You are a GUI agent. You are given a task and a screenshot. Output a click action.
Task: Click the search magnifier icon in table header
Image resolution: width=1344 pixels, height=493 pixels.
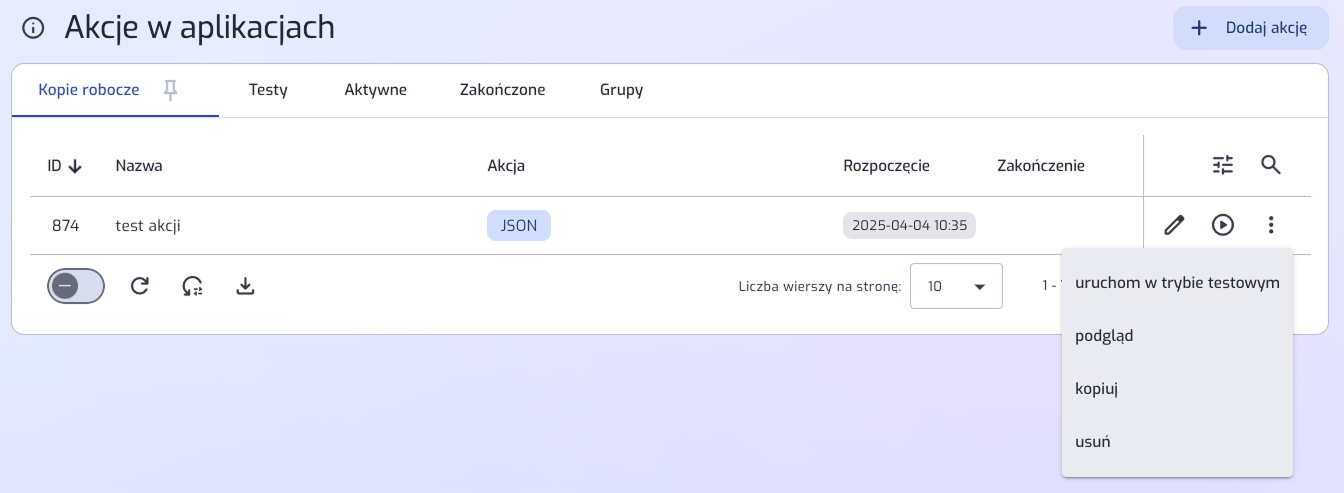pos(1271,166)
